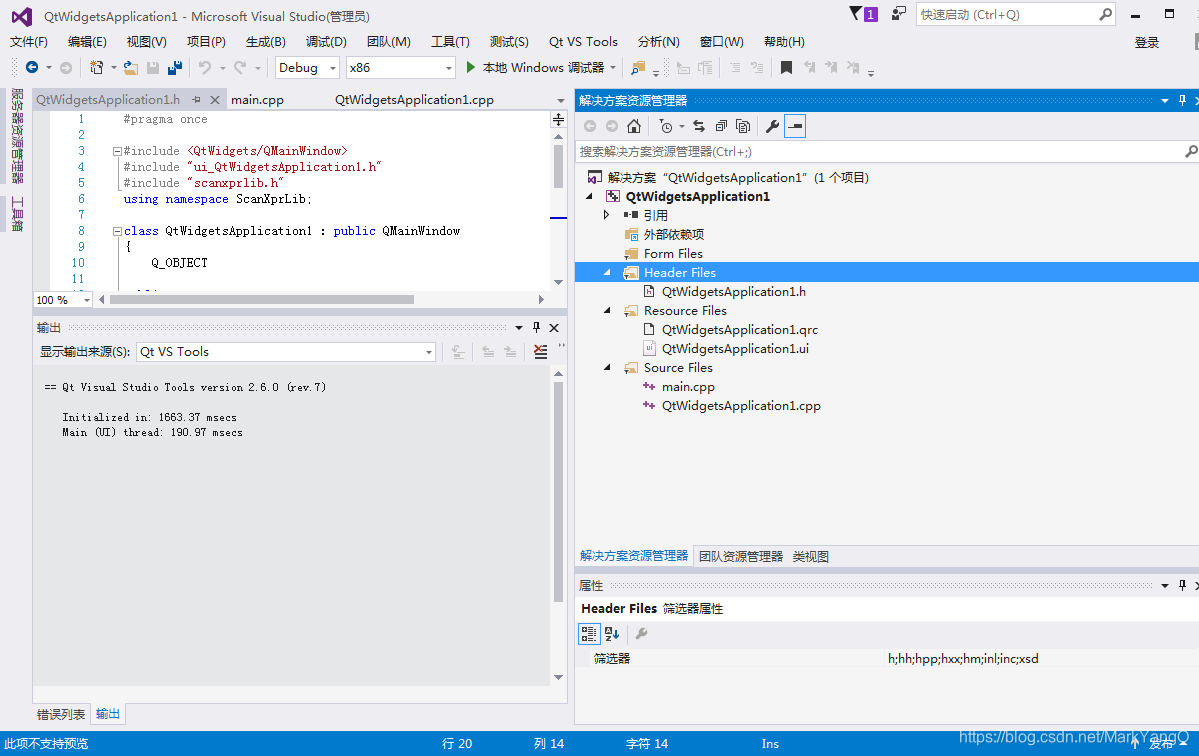Click the bookmark icon in toolbar
The width and height of the screenshot is (1199, 756).
786,68
